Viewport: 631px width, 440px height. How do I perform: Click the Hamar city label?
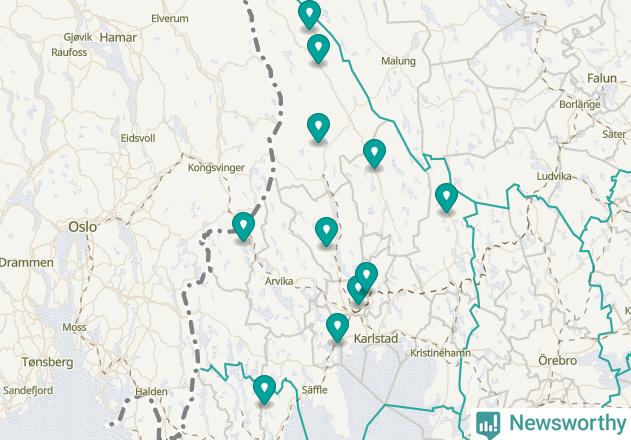tap(118, 37)
